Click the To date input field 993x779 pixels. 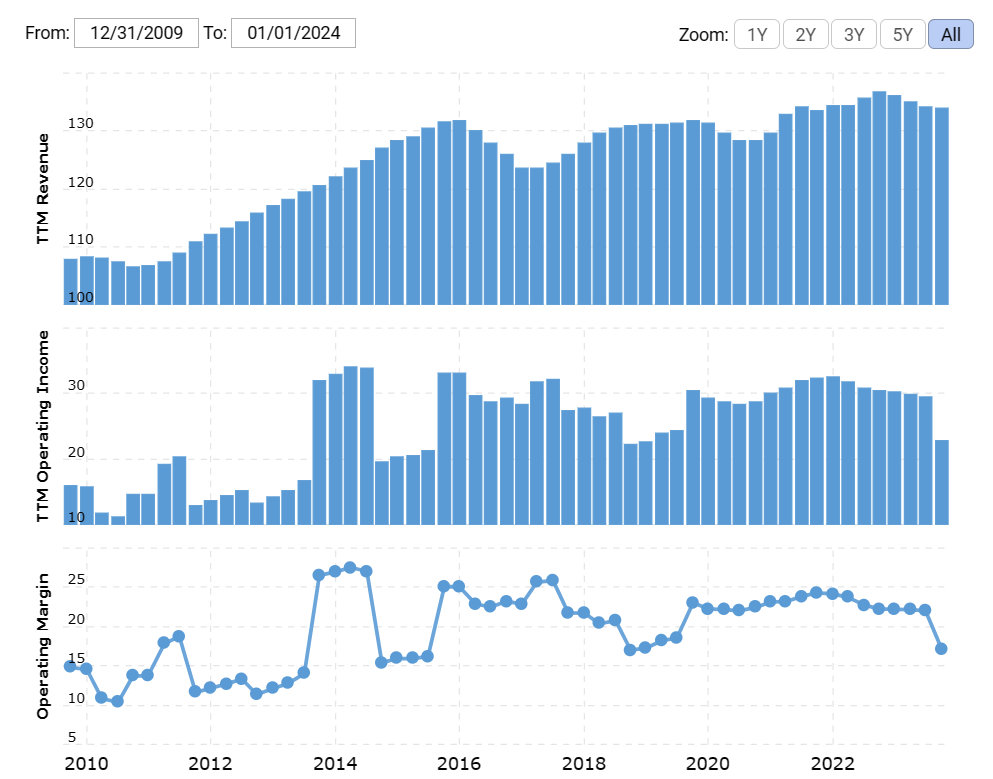[x=293, y=33]
